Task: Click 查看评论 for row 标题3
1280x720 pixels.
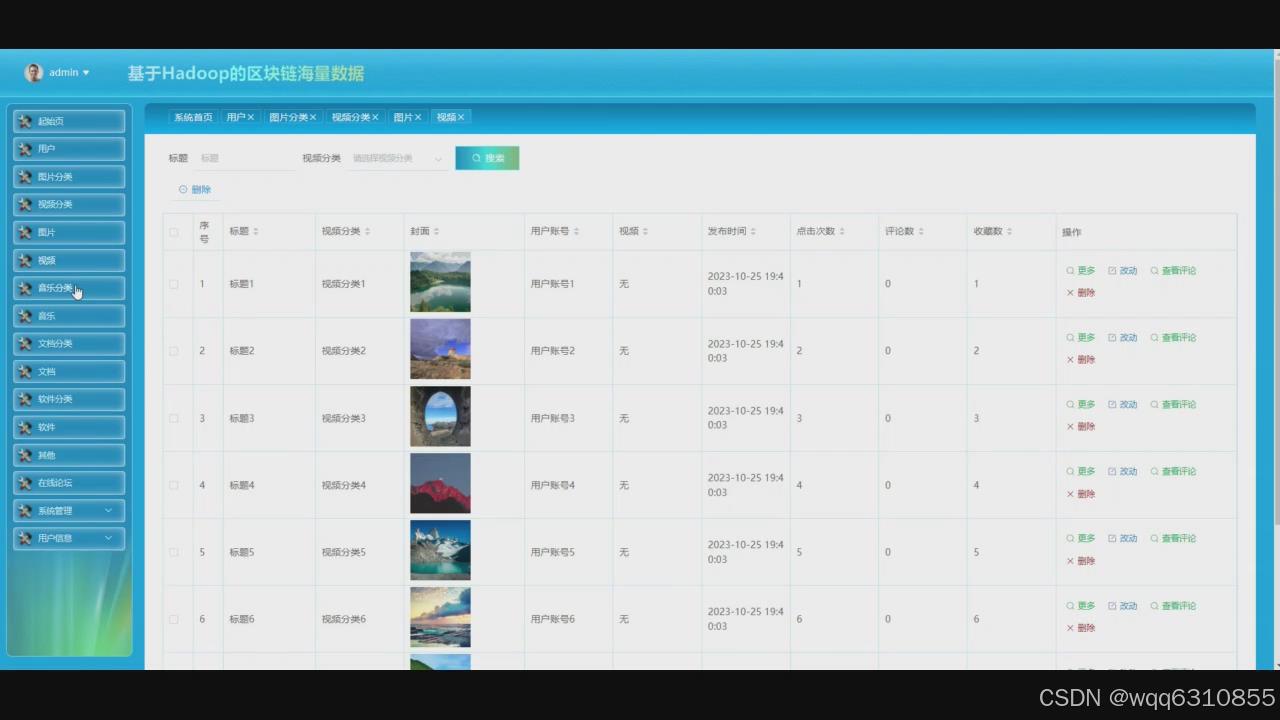Action: [1173, 405]
